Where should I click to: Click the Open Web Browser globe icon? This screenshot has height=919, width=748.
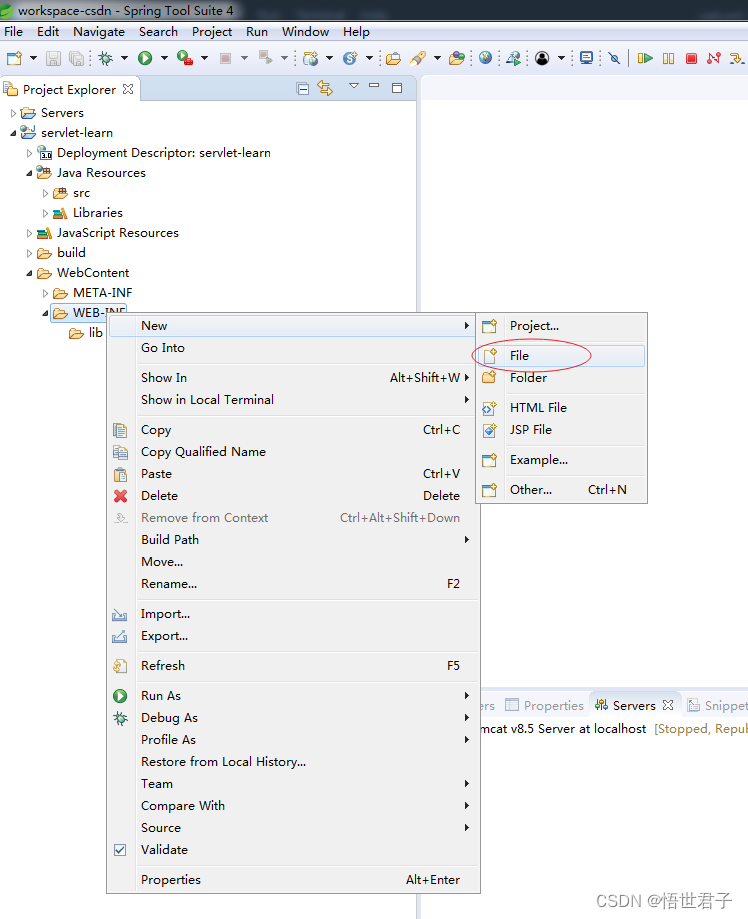[485, 57]
